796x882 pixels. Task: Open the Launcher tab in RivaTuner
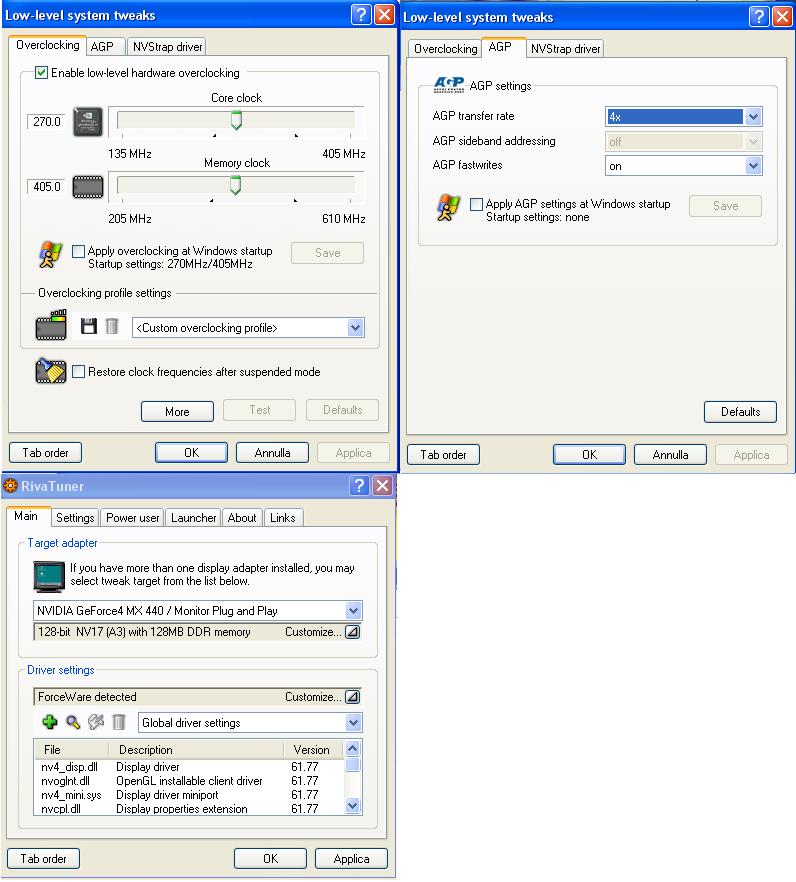(194, 518)
